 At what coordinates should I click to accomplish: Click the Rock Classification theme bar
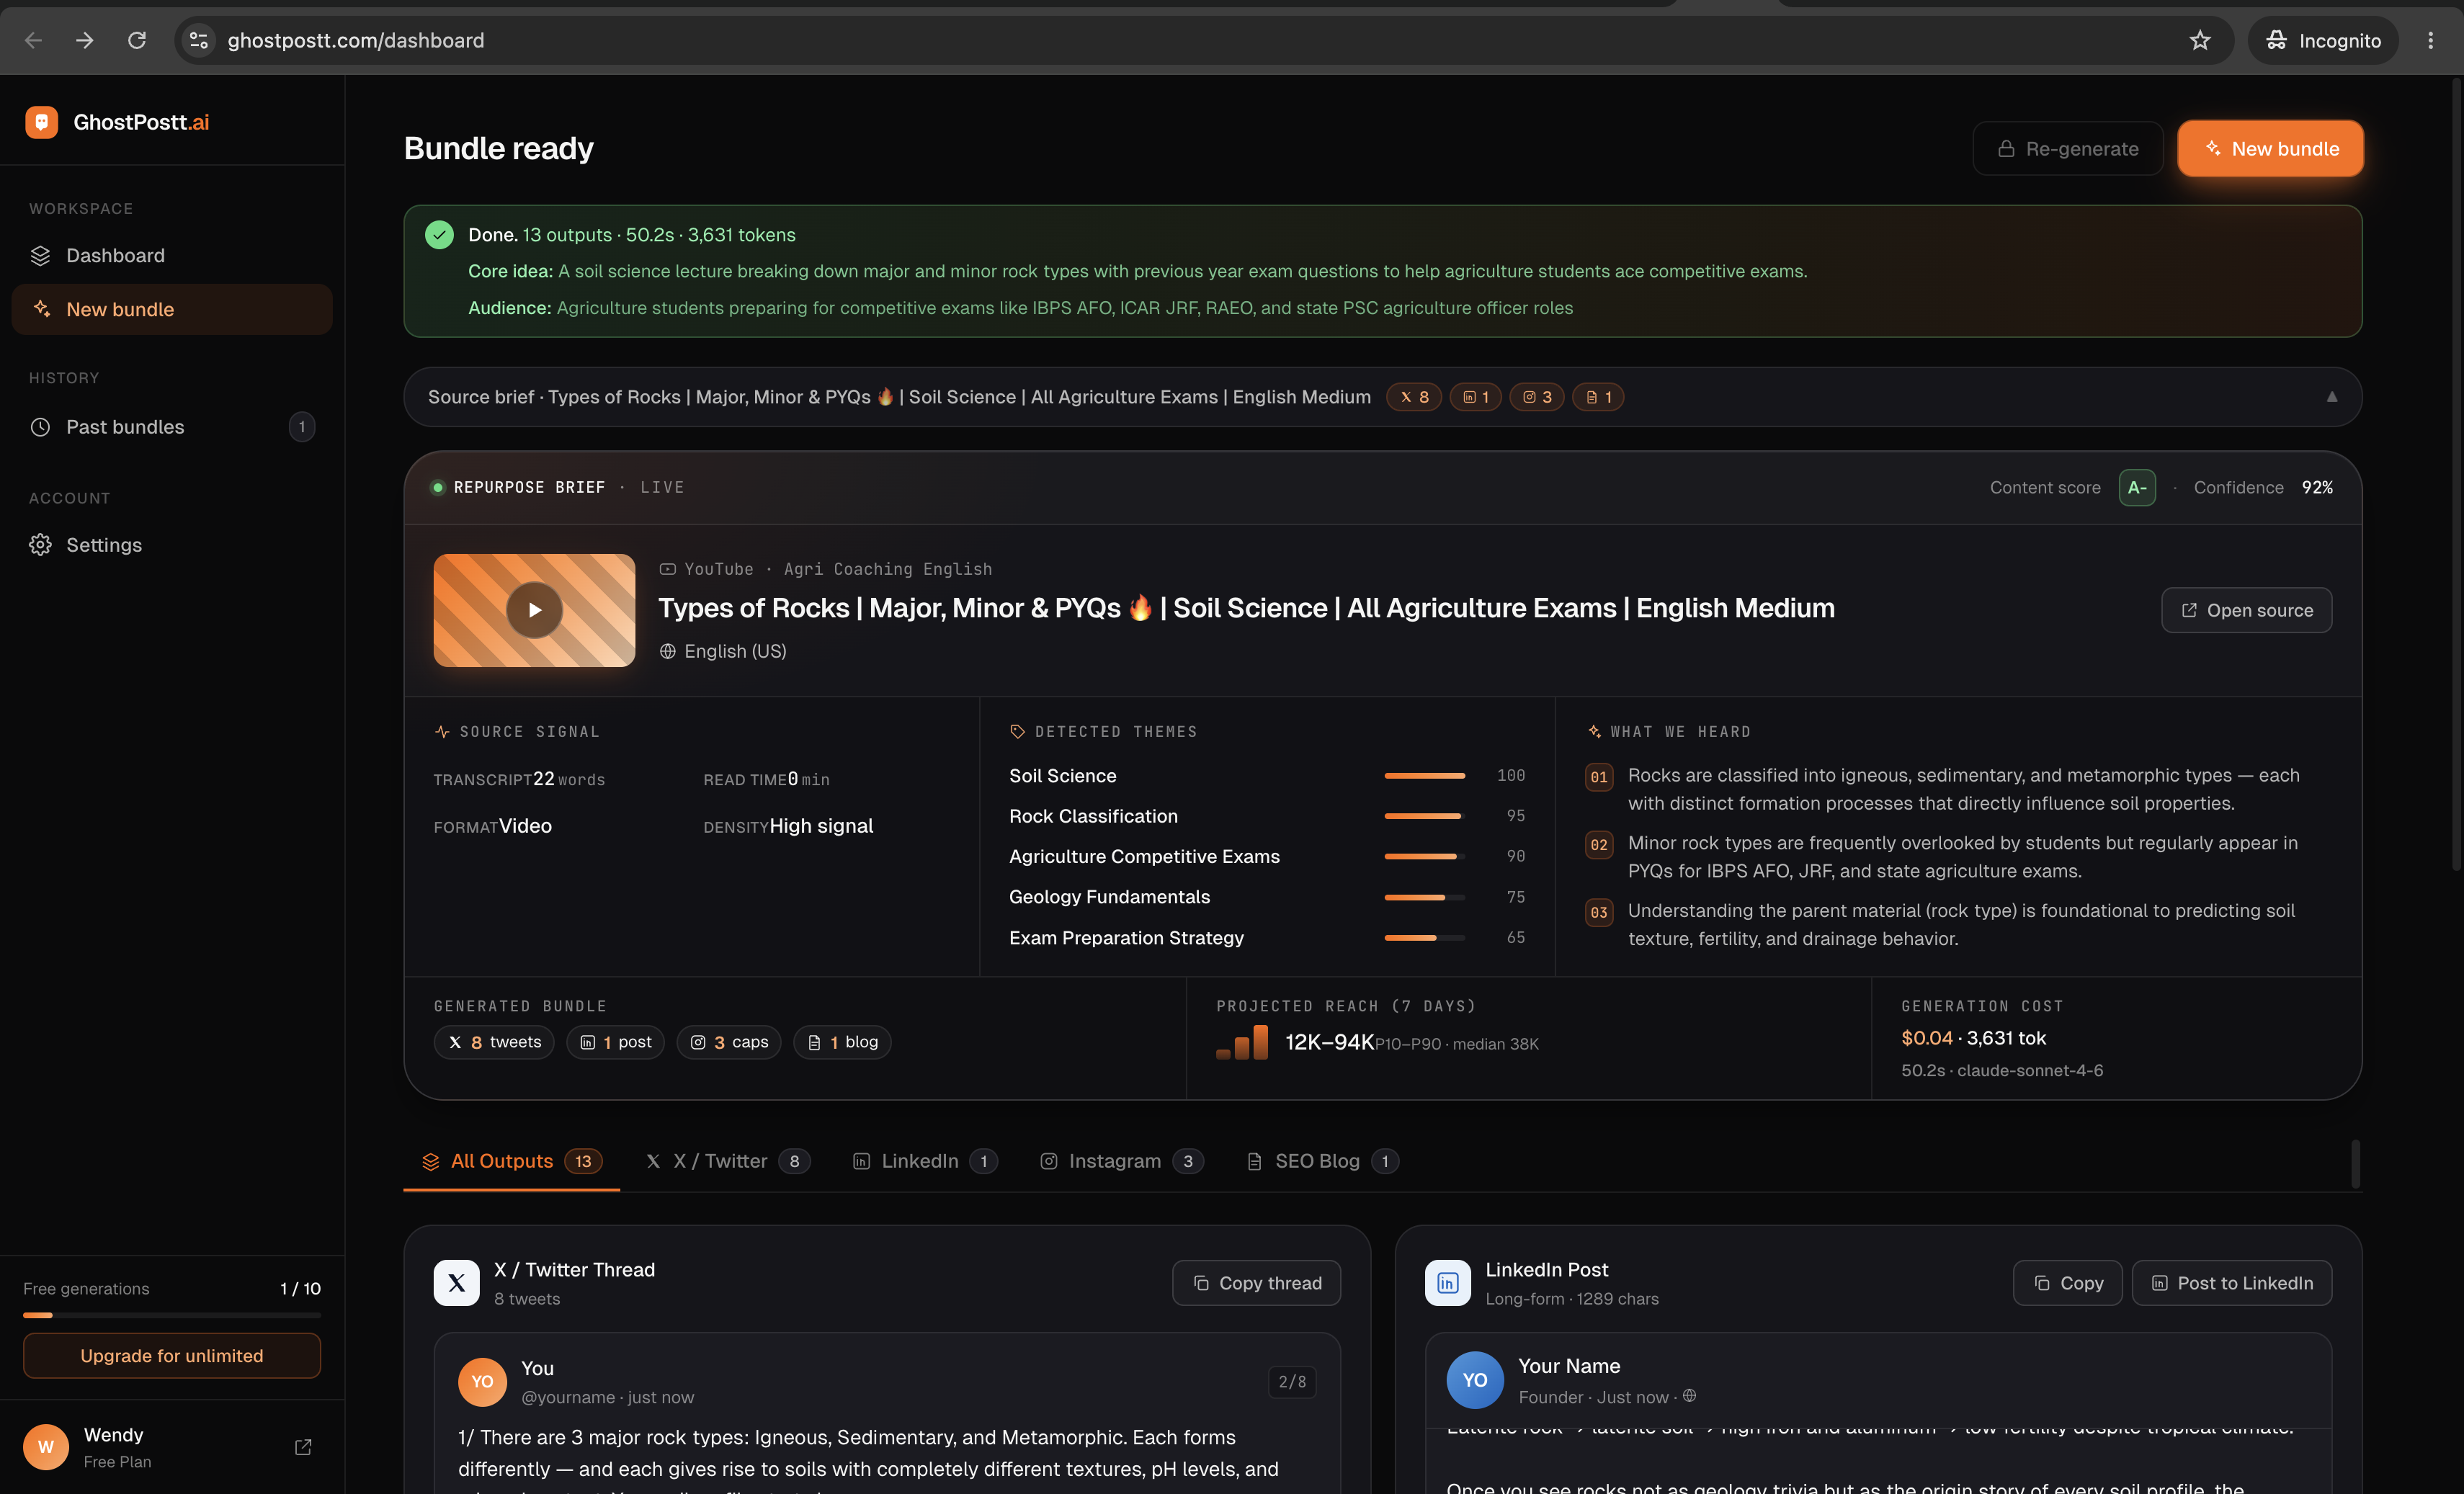1424,816
